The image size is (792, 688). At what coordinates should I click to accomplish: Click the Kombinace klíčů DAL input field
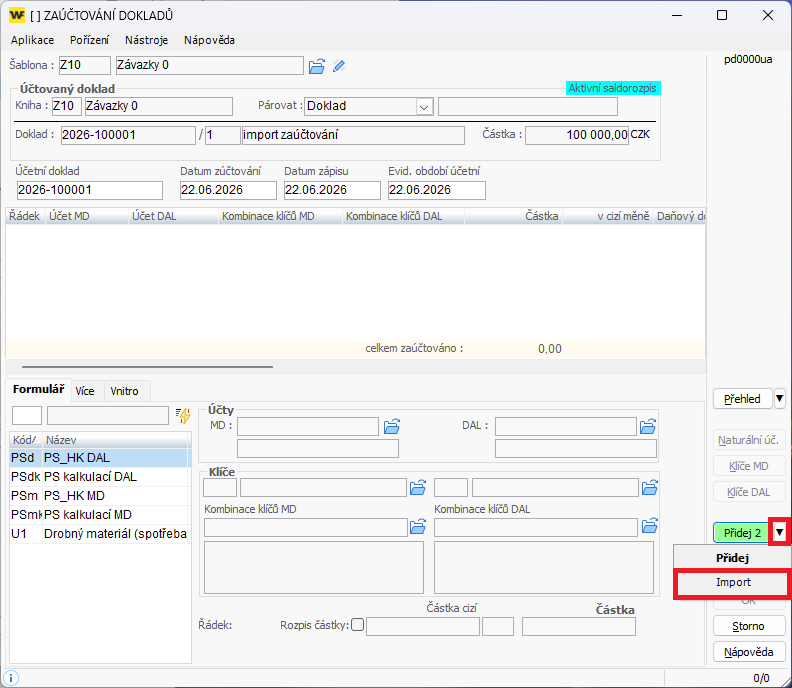pos(535,527)
